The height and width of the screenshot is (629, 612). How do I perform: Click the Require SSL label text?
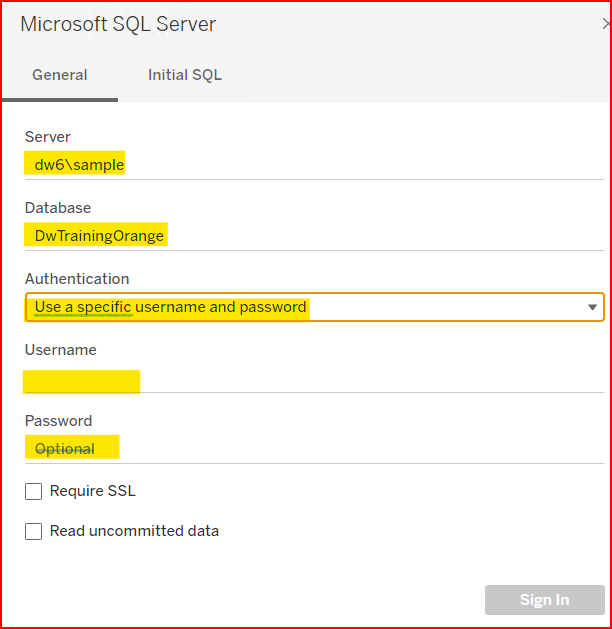point(92,491)
